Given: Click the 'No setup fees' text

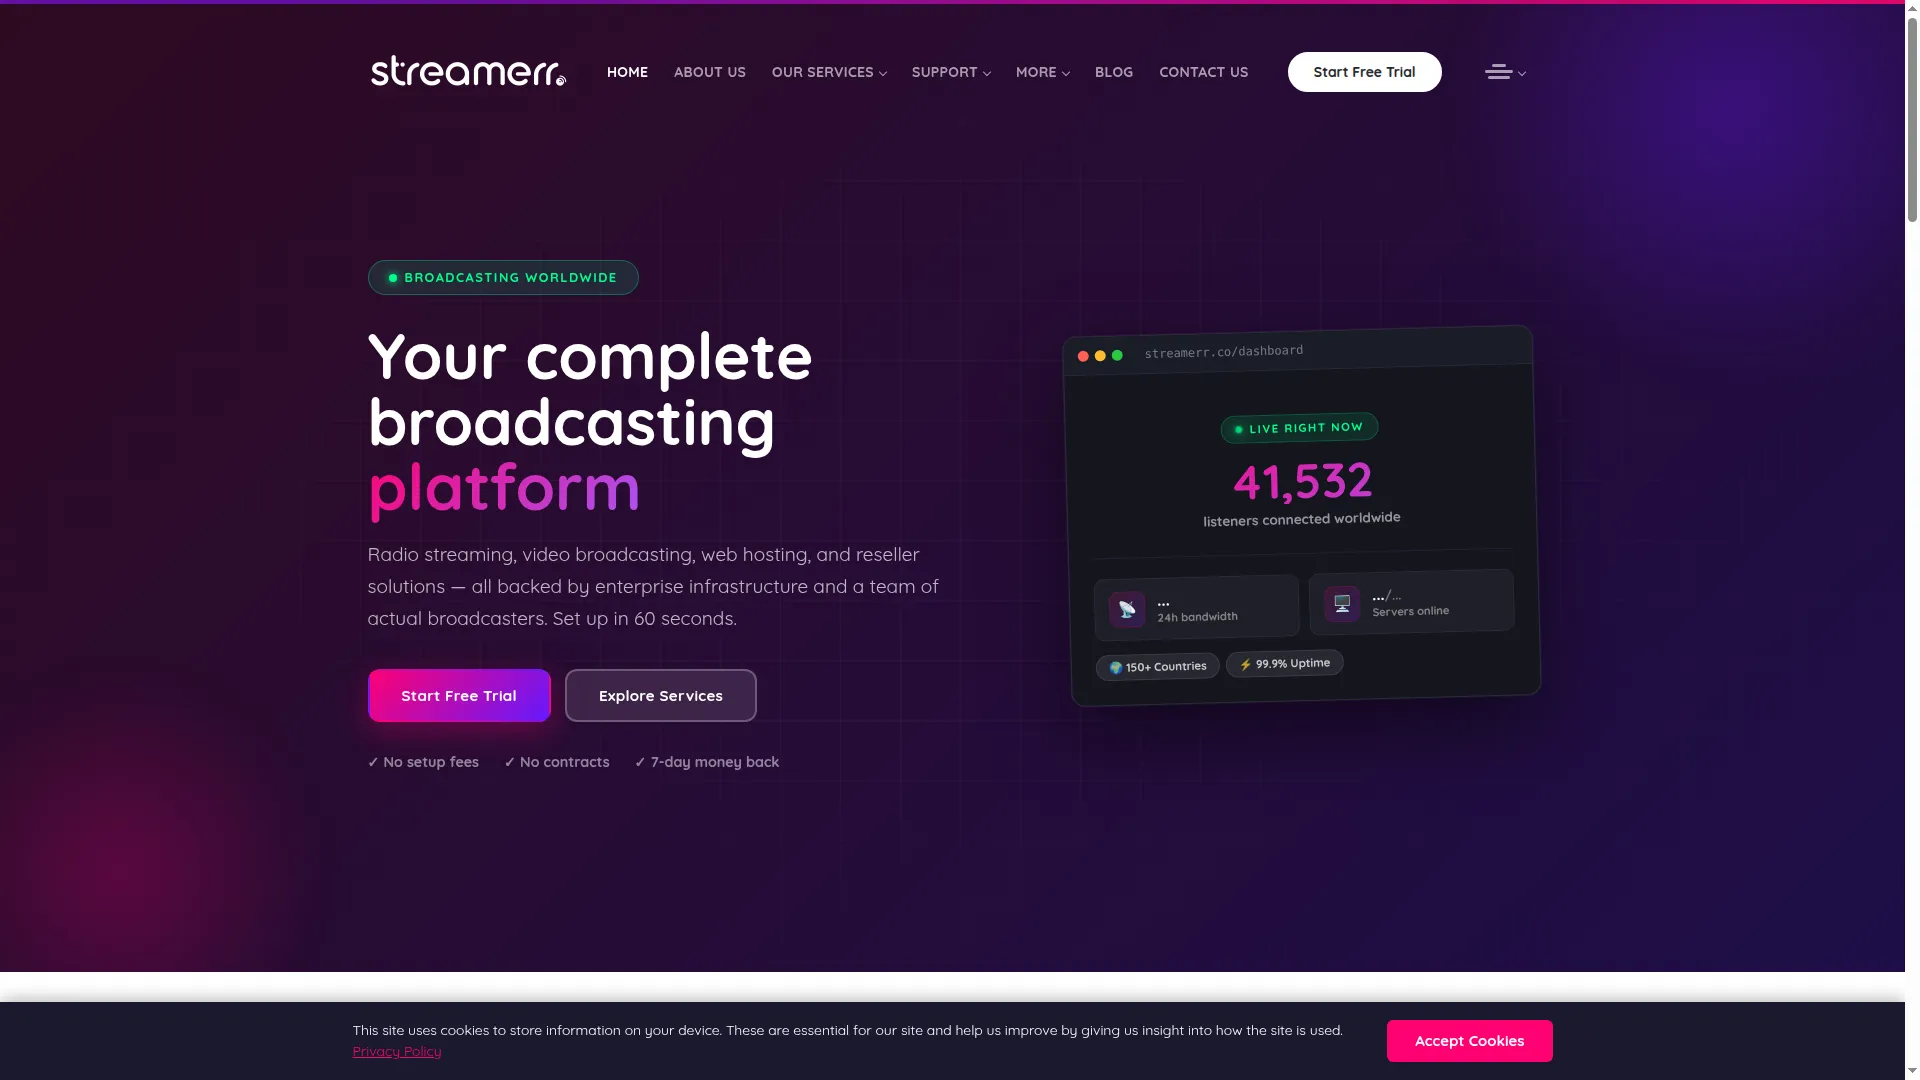Looking at the screenshot, I should [423, 762].
